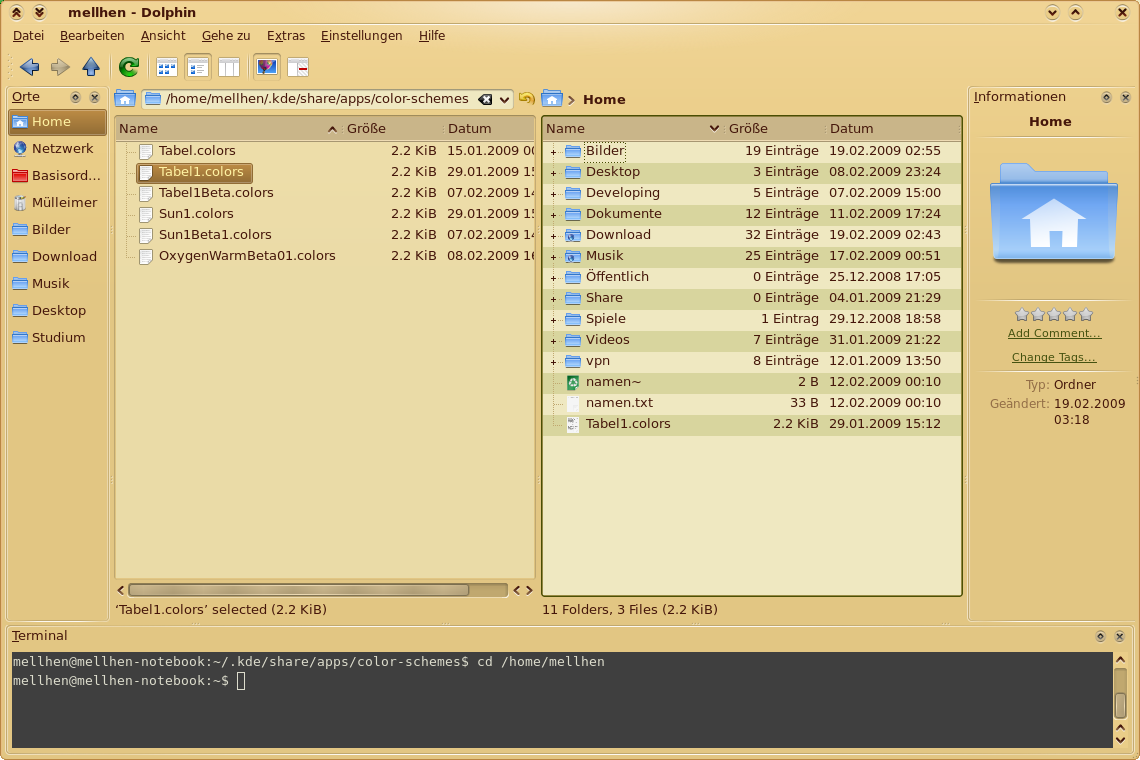Go up one folder level
Screen dimensions: 1140x760
tap(91, 67)
